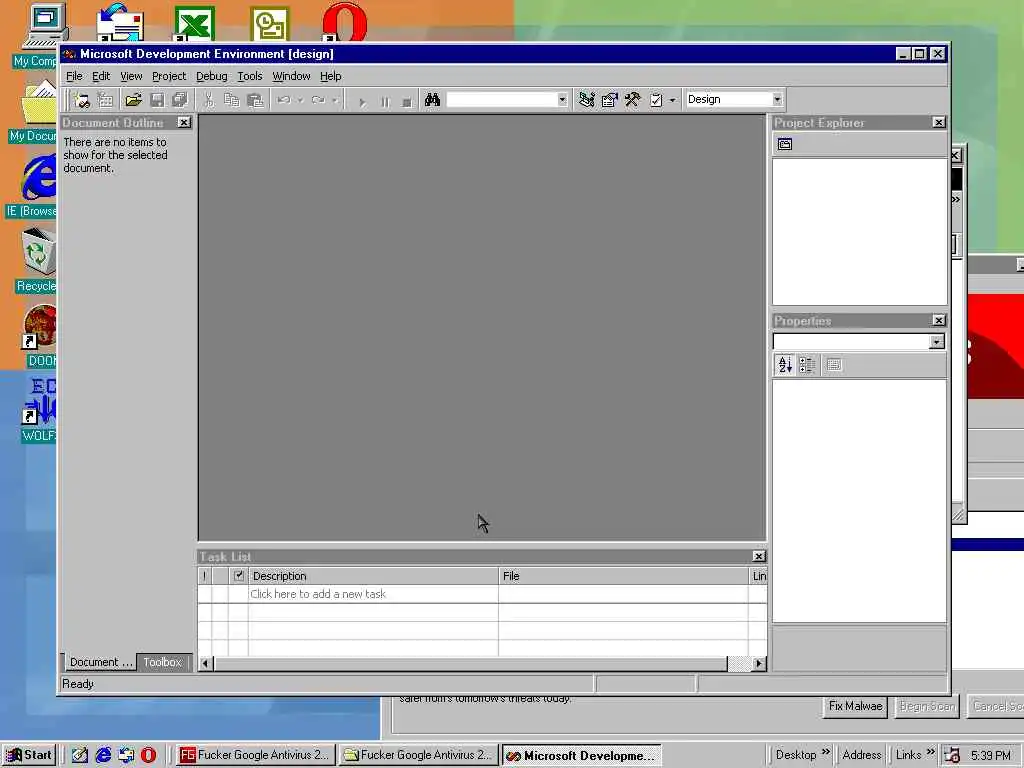Open the Redo history dropdown arrow
This screenshot has width=1024, height=768.
click(x=335, y=101)
